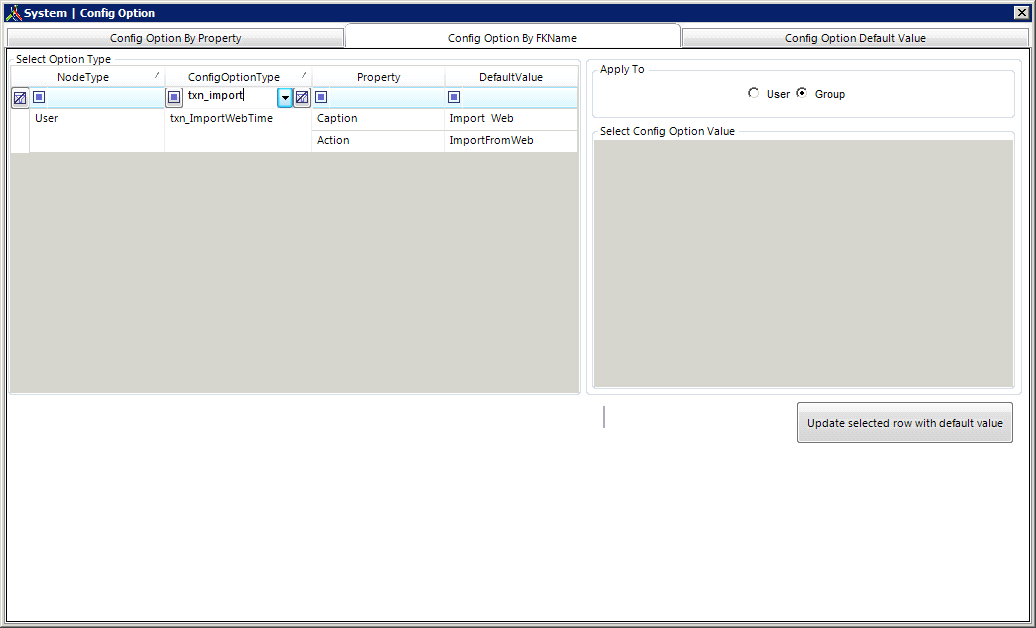Viewport: 1036px width, 628px height.
Task: Clear the ConfigOptionType filter with its clear icon
Action: [x=302, y=98]
